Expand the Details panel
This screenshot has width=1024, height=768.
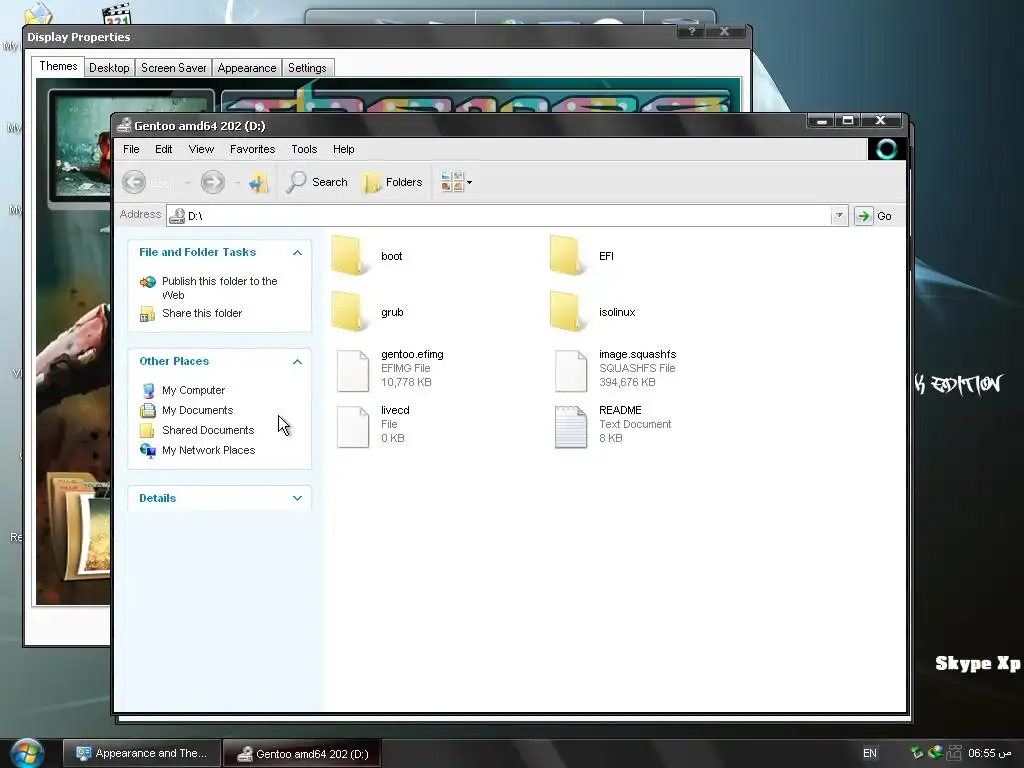tap(297, 498)
